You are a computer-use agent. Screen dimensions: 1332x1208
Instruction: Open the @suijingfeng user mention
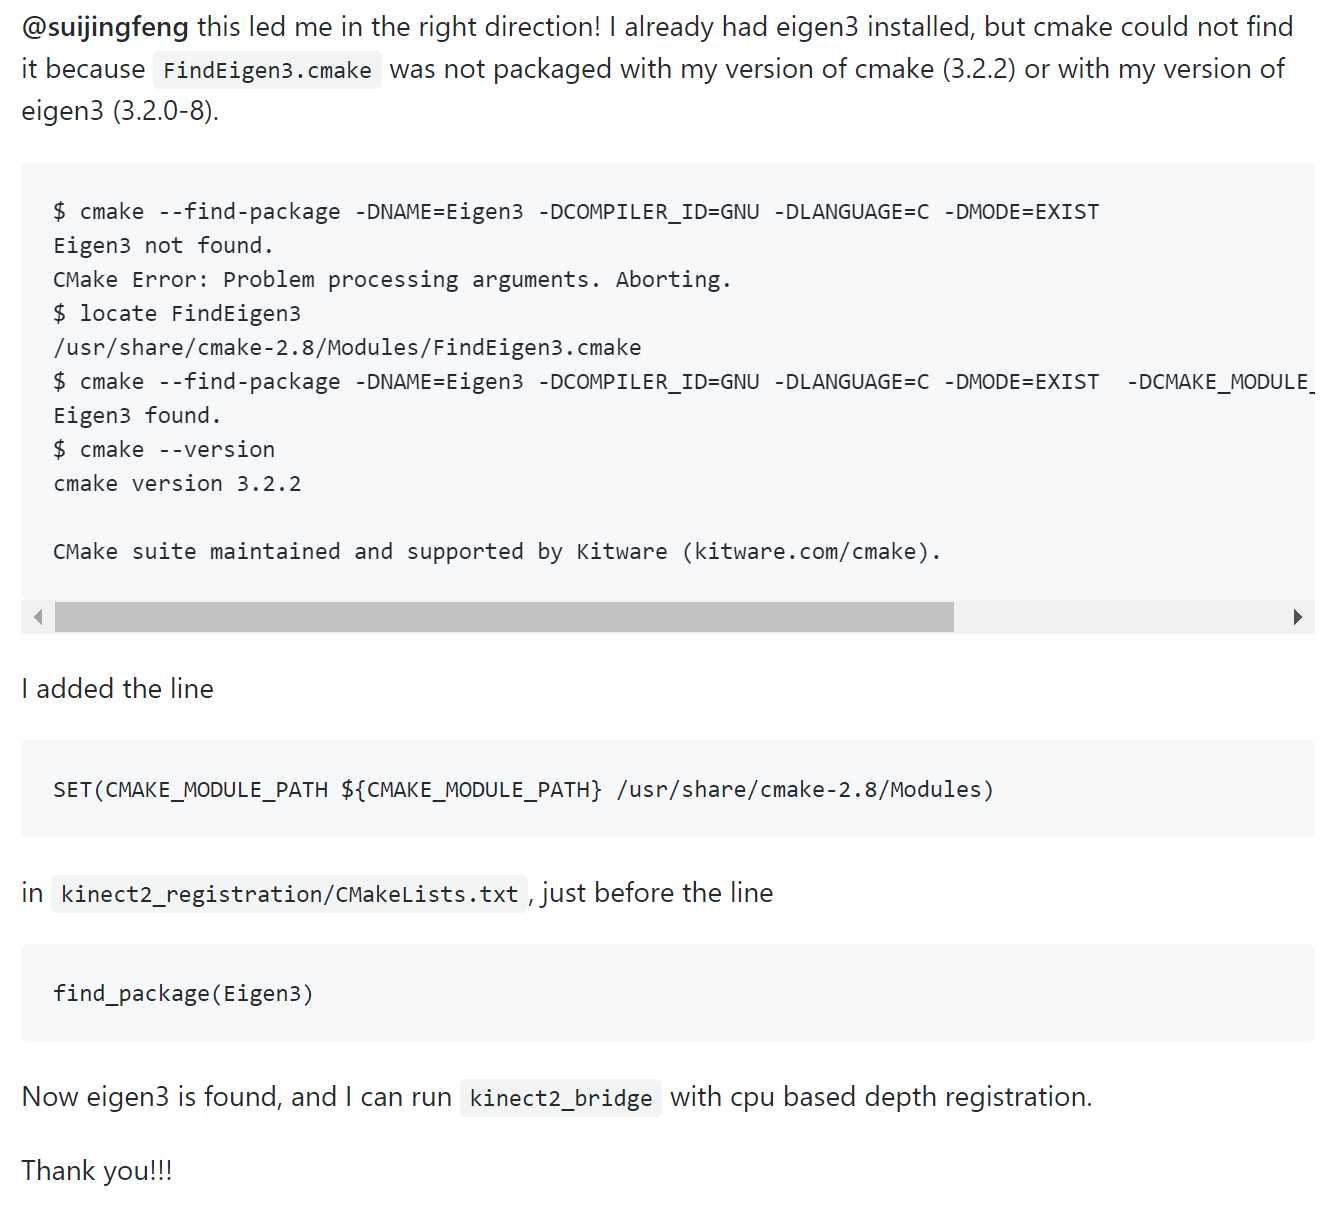[x=105, y=27]
